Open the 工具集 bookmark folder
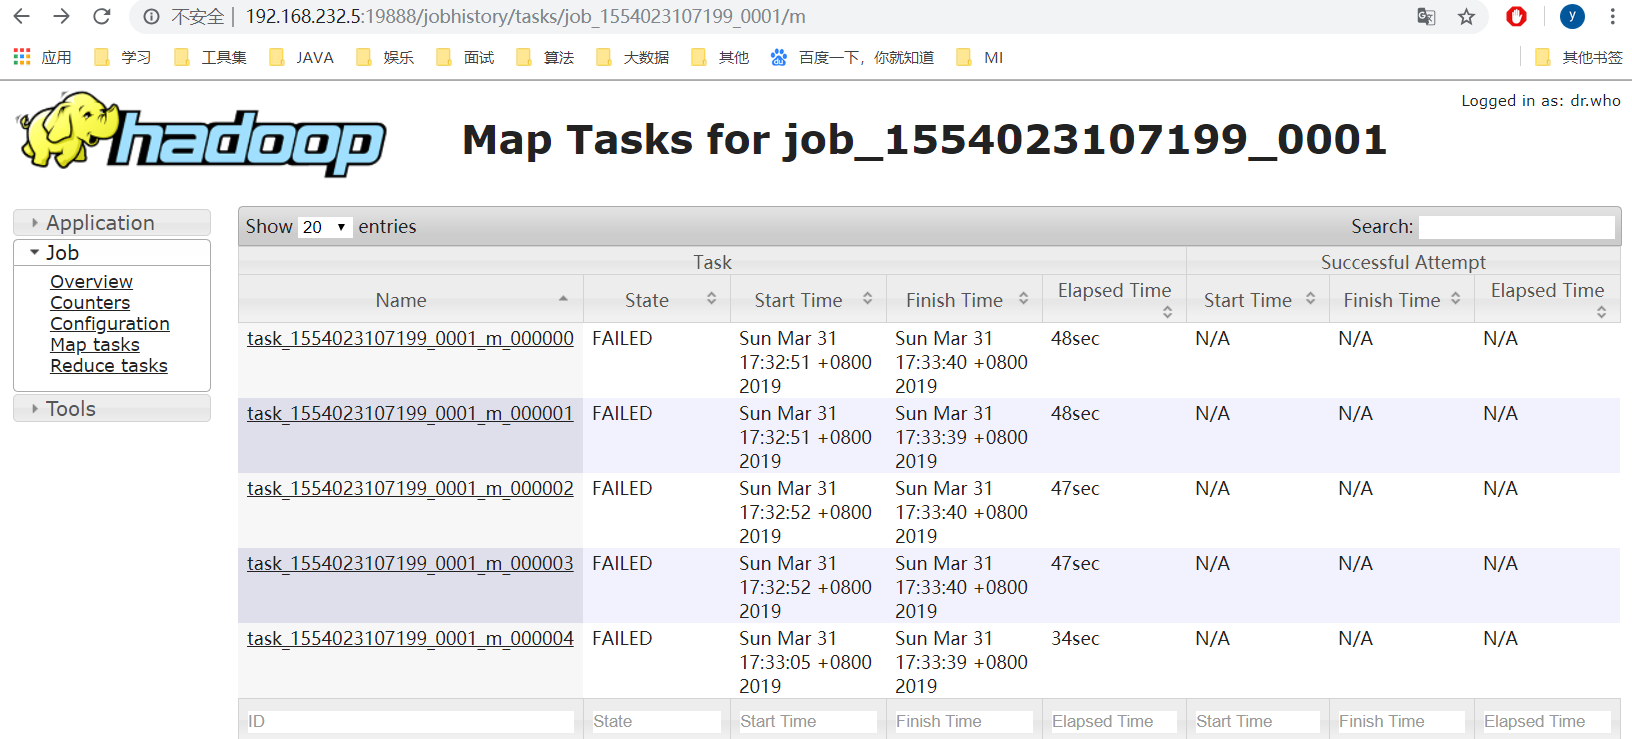The width and height of the screenshot is (1632, 739). tap(210, 57)
